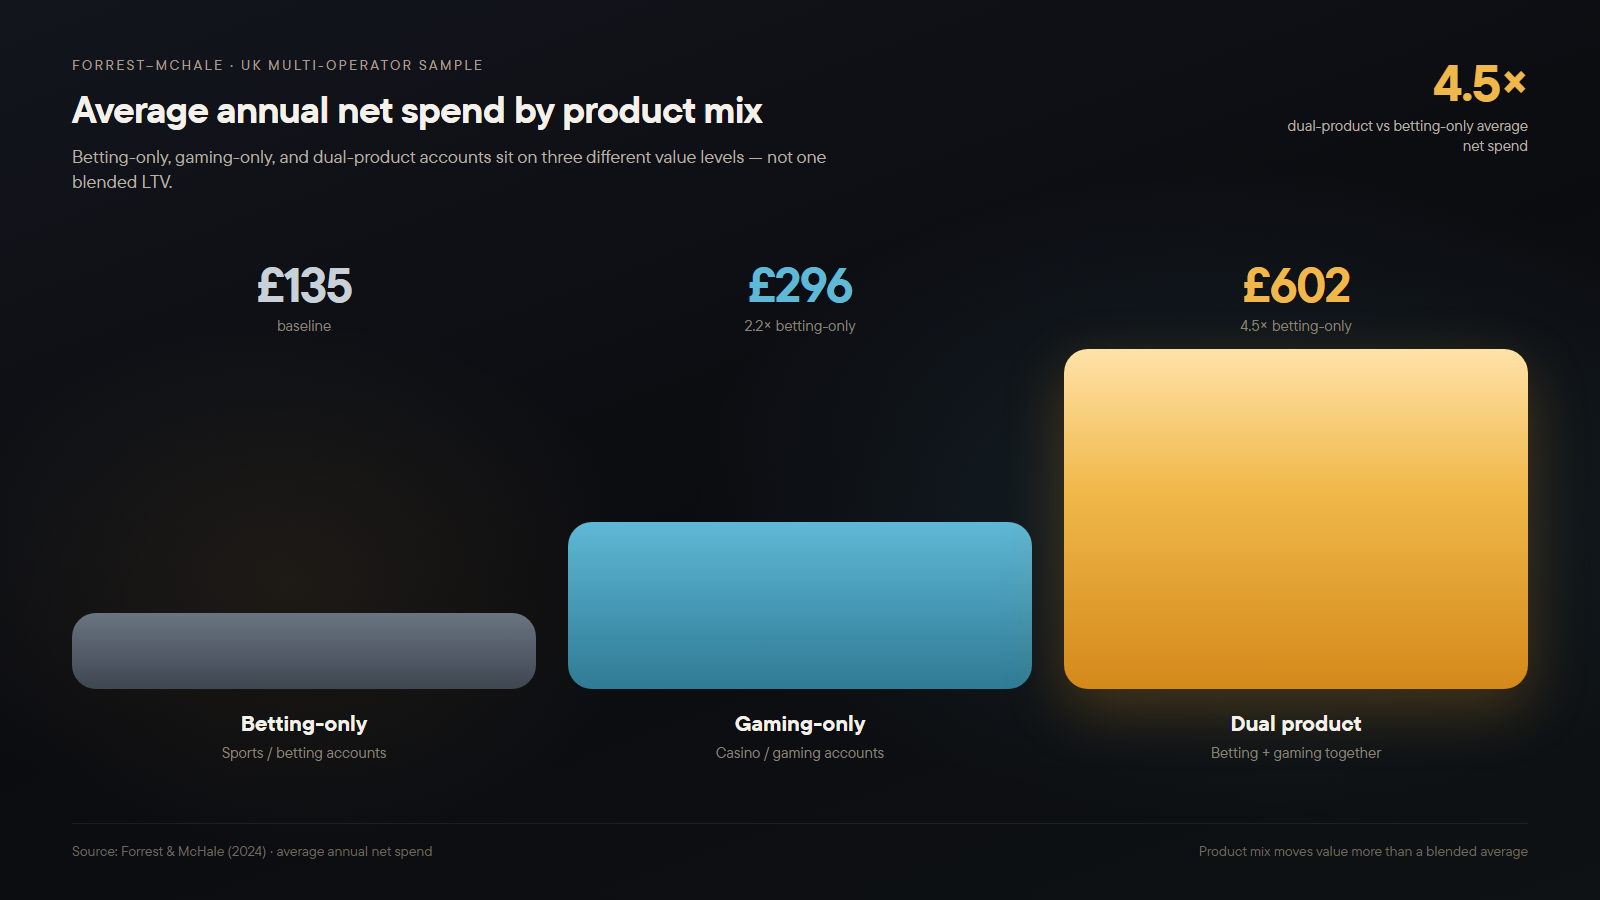Click the 4.5× headline stat
The width and height of the screenshot is (1600, 900).
(1479, 84)
